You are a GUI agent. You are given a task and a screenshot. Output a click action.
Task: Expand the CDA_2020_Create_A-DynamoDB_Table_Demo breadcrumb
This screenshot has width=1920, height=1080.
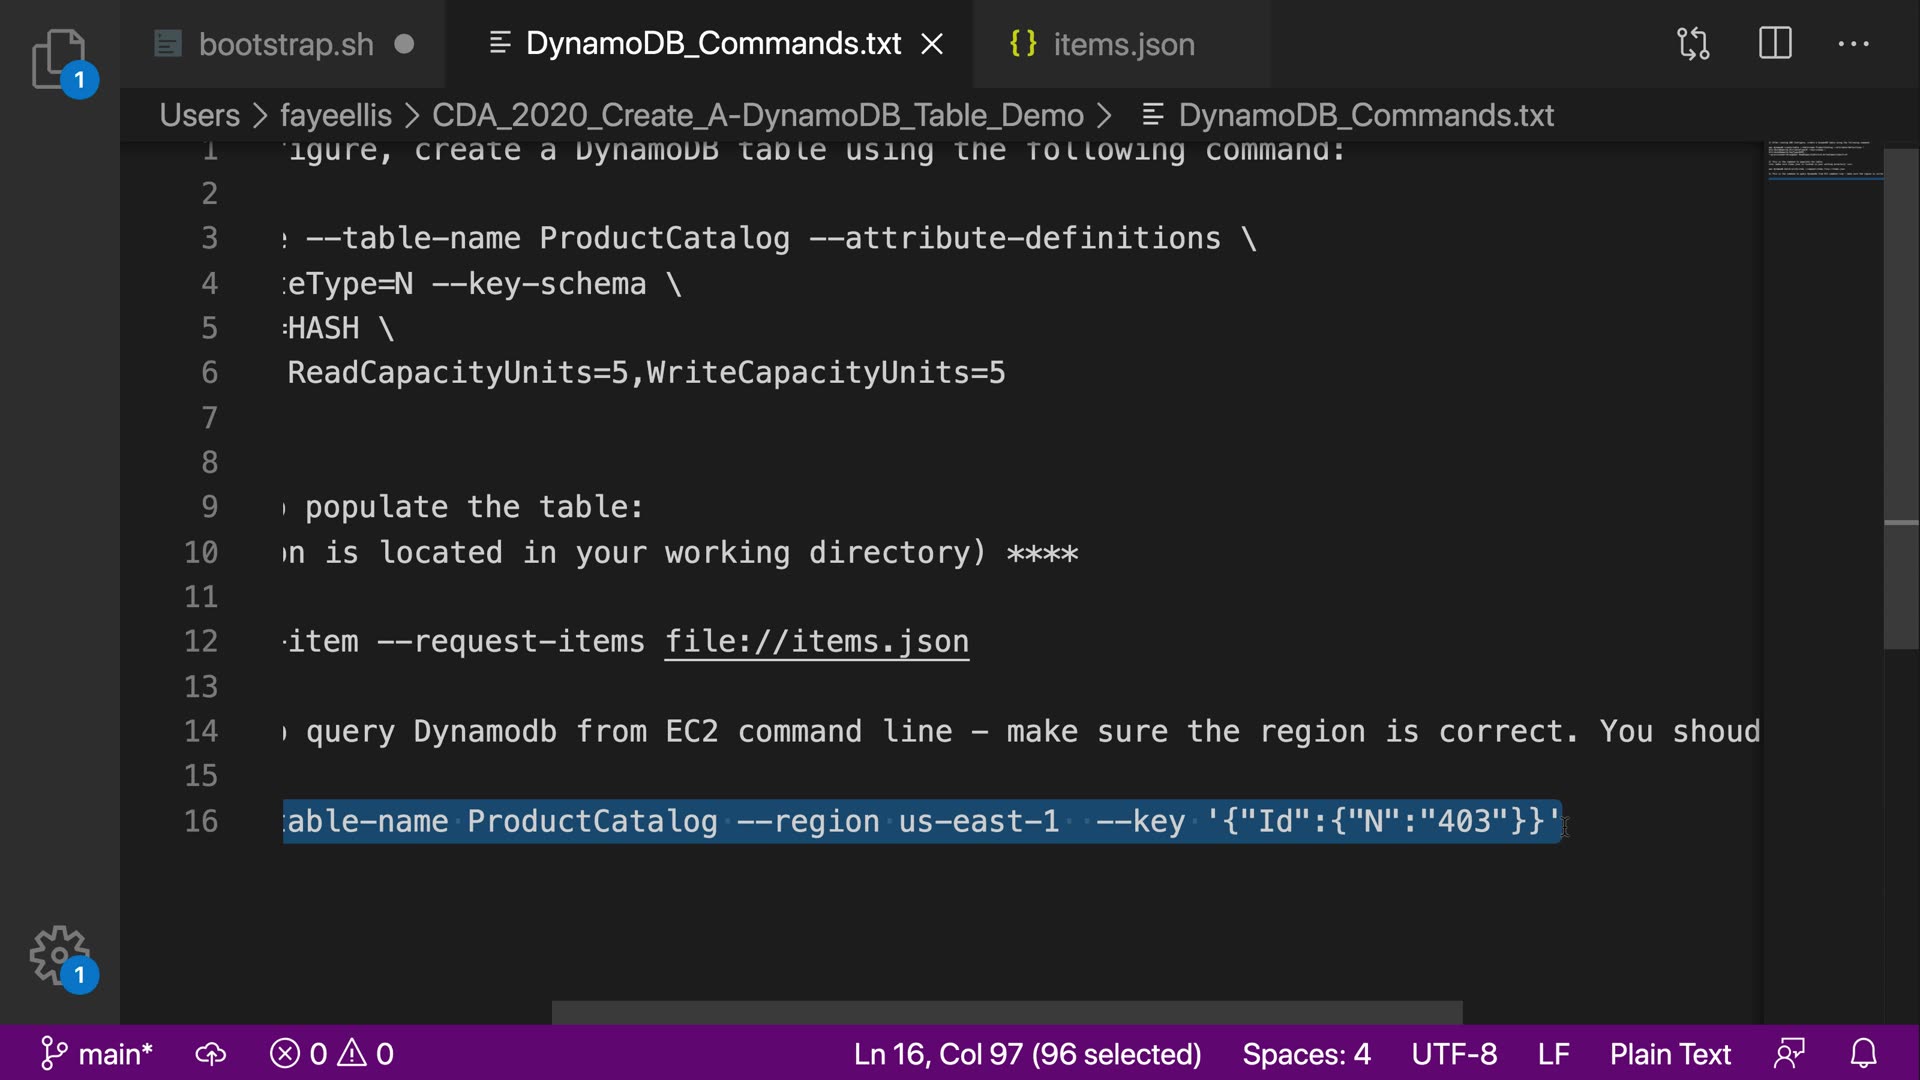pyautogui.click(x=757, y=115)
